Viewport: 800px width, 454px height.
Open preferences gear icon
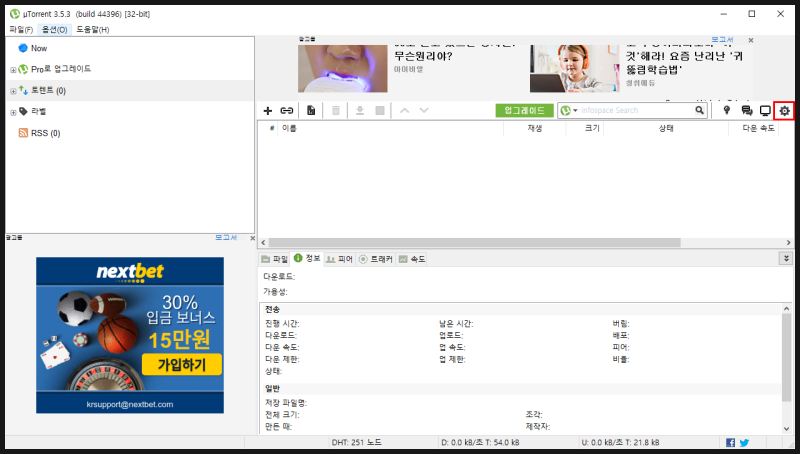784,111
